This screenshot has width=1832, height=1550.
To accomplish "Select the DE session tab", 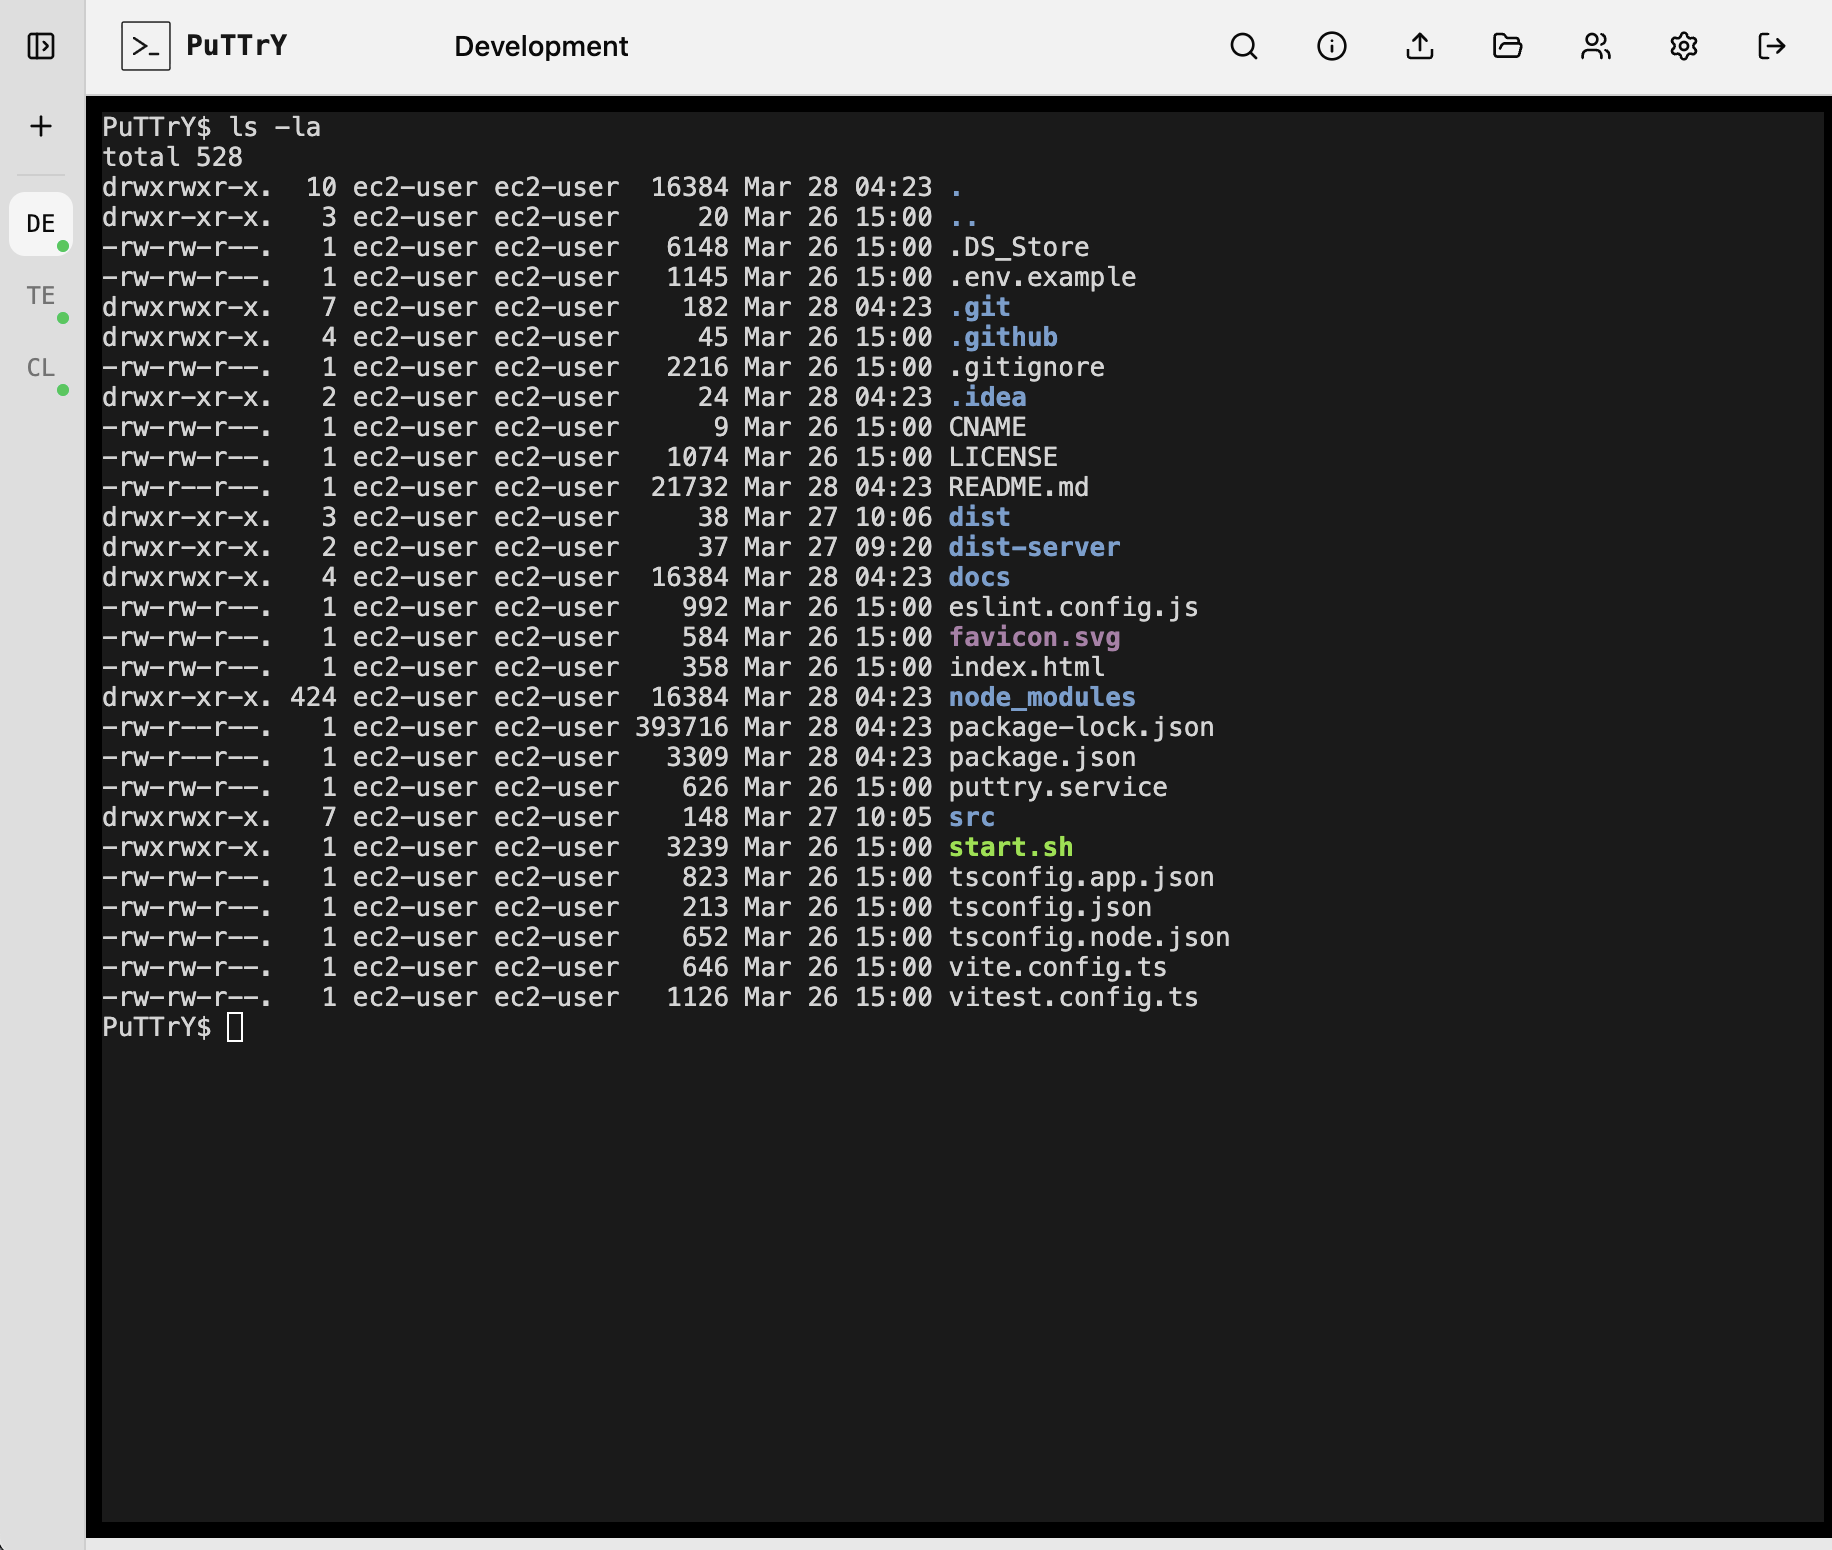I will (41, 224).
